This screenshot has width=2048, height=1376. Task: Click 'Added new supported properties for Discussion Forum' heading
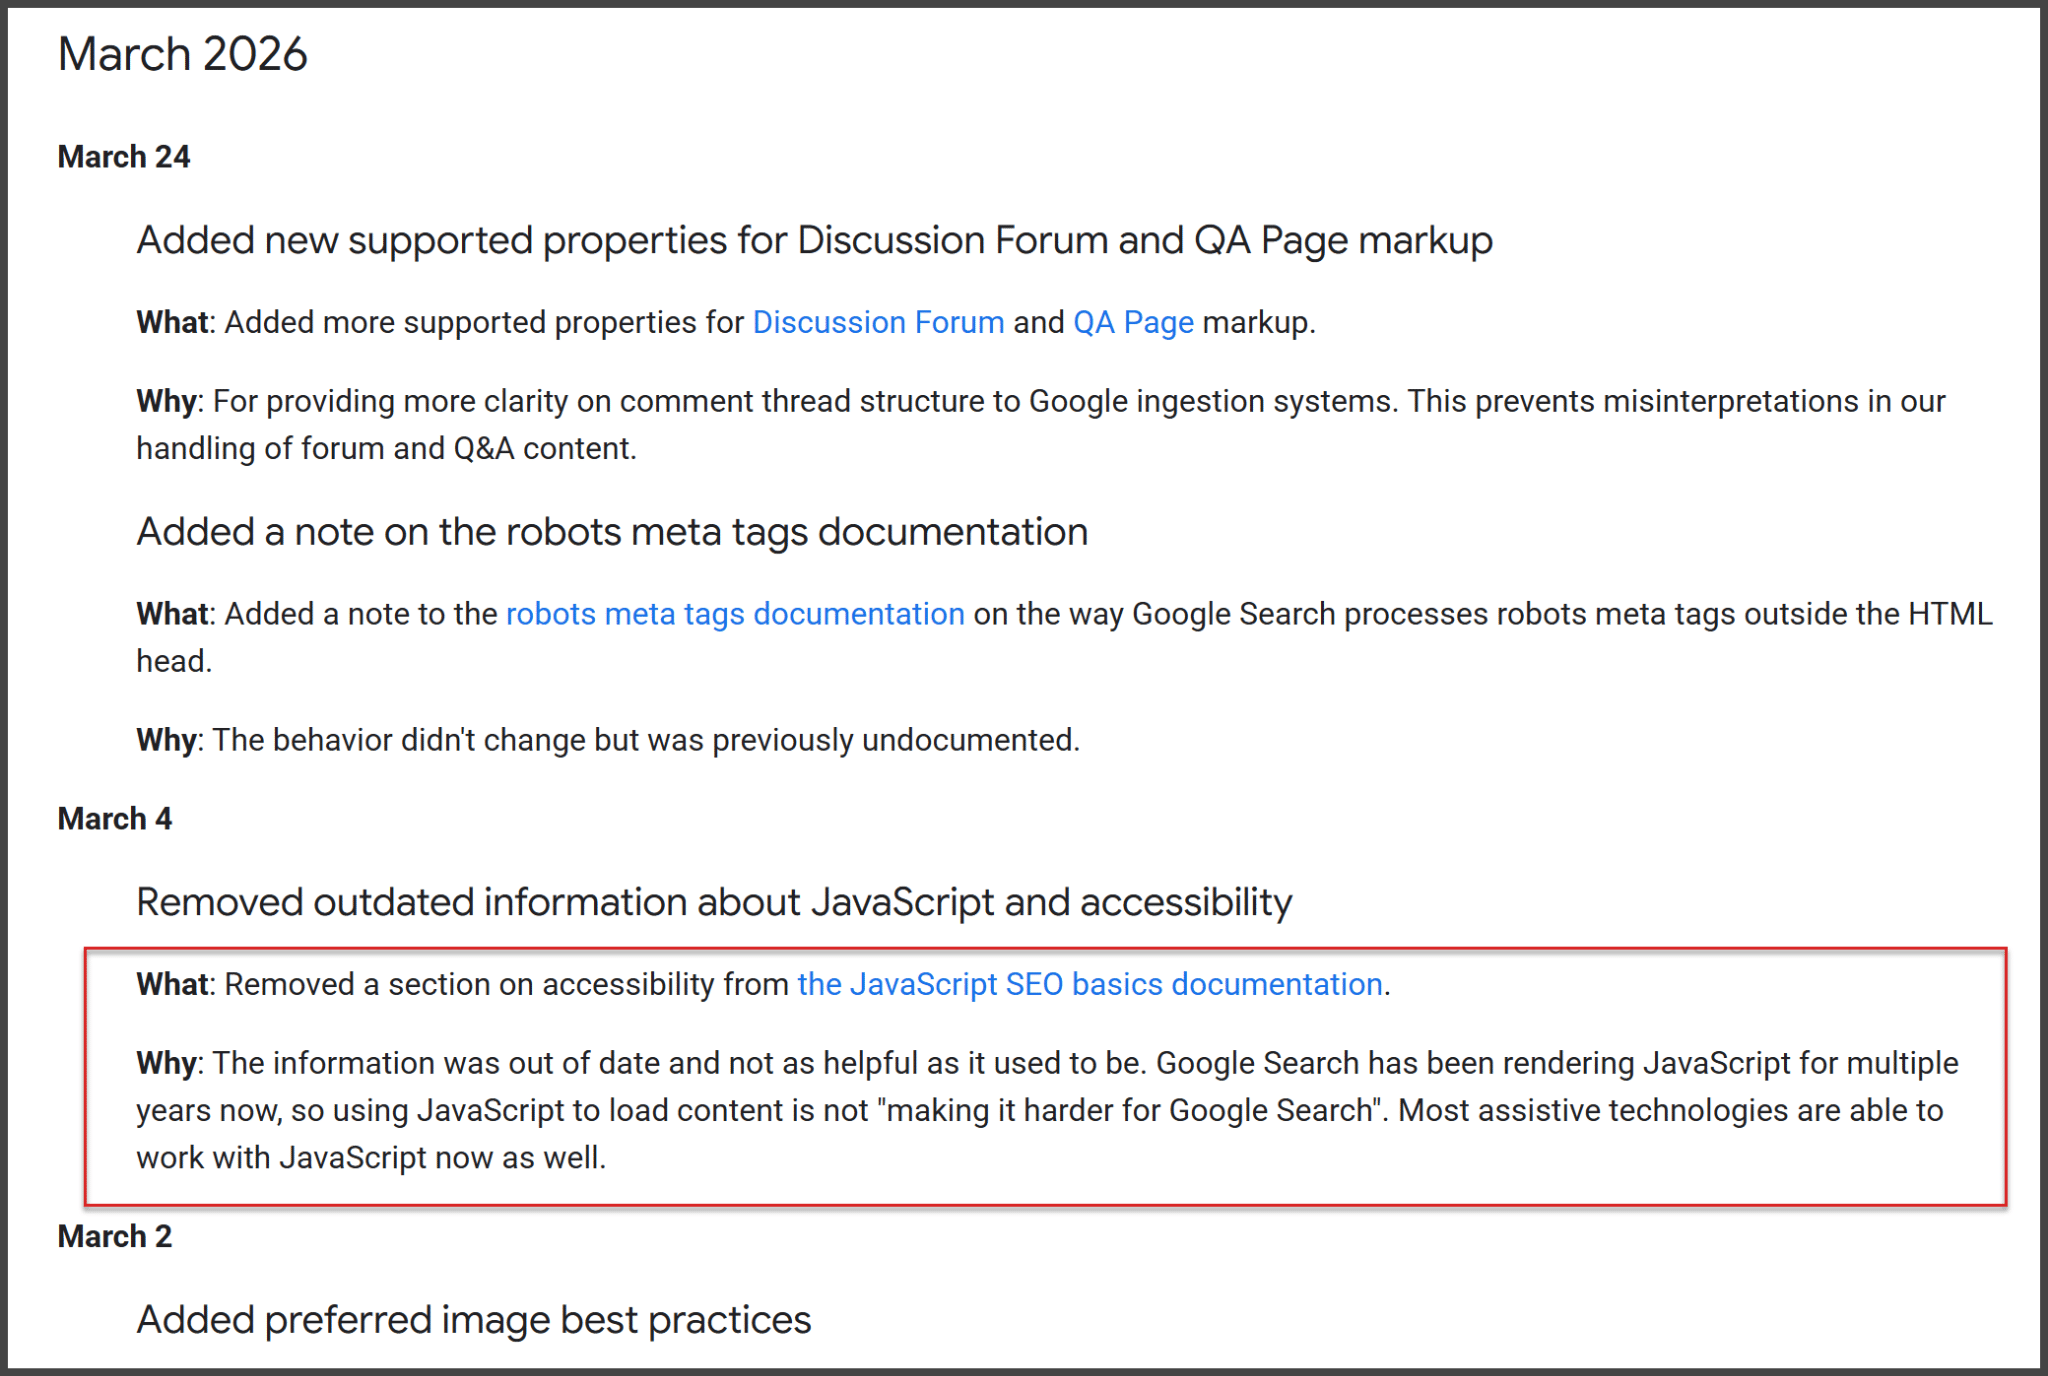[814, 241]
